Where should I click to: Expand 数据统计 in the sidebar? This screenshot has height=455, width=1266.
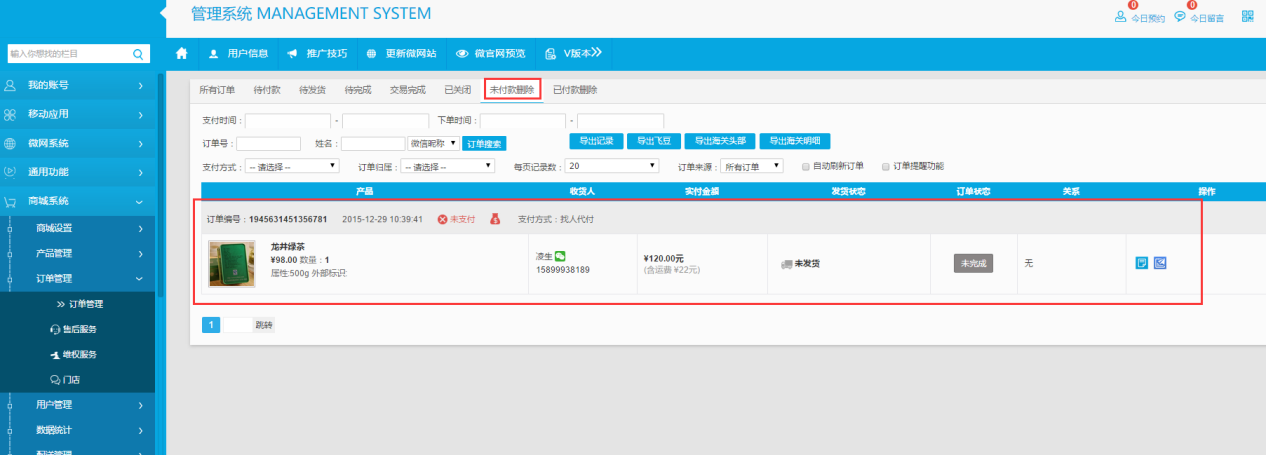point(77,430)
